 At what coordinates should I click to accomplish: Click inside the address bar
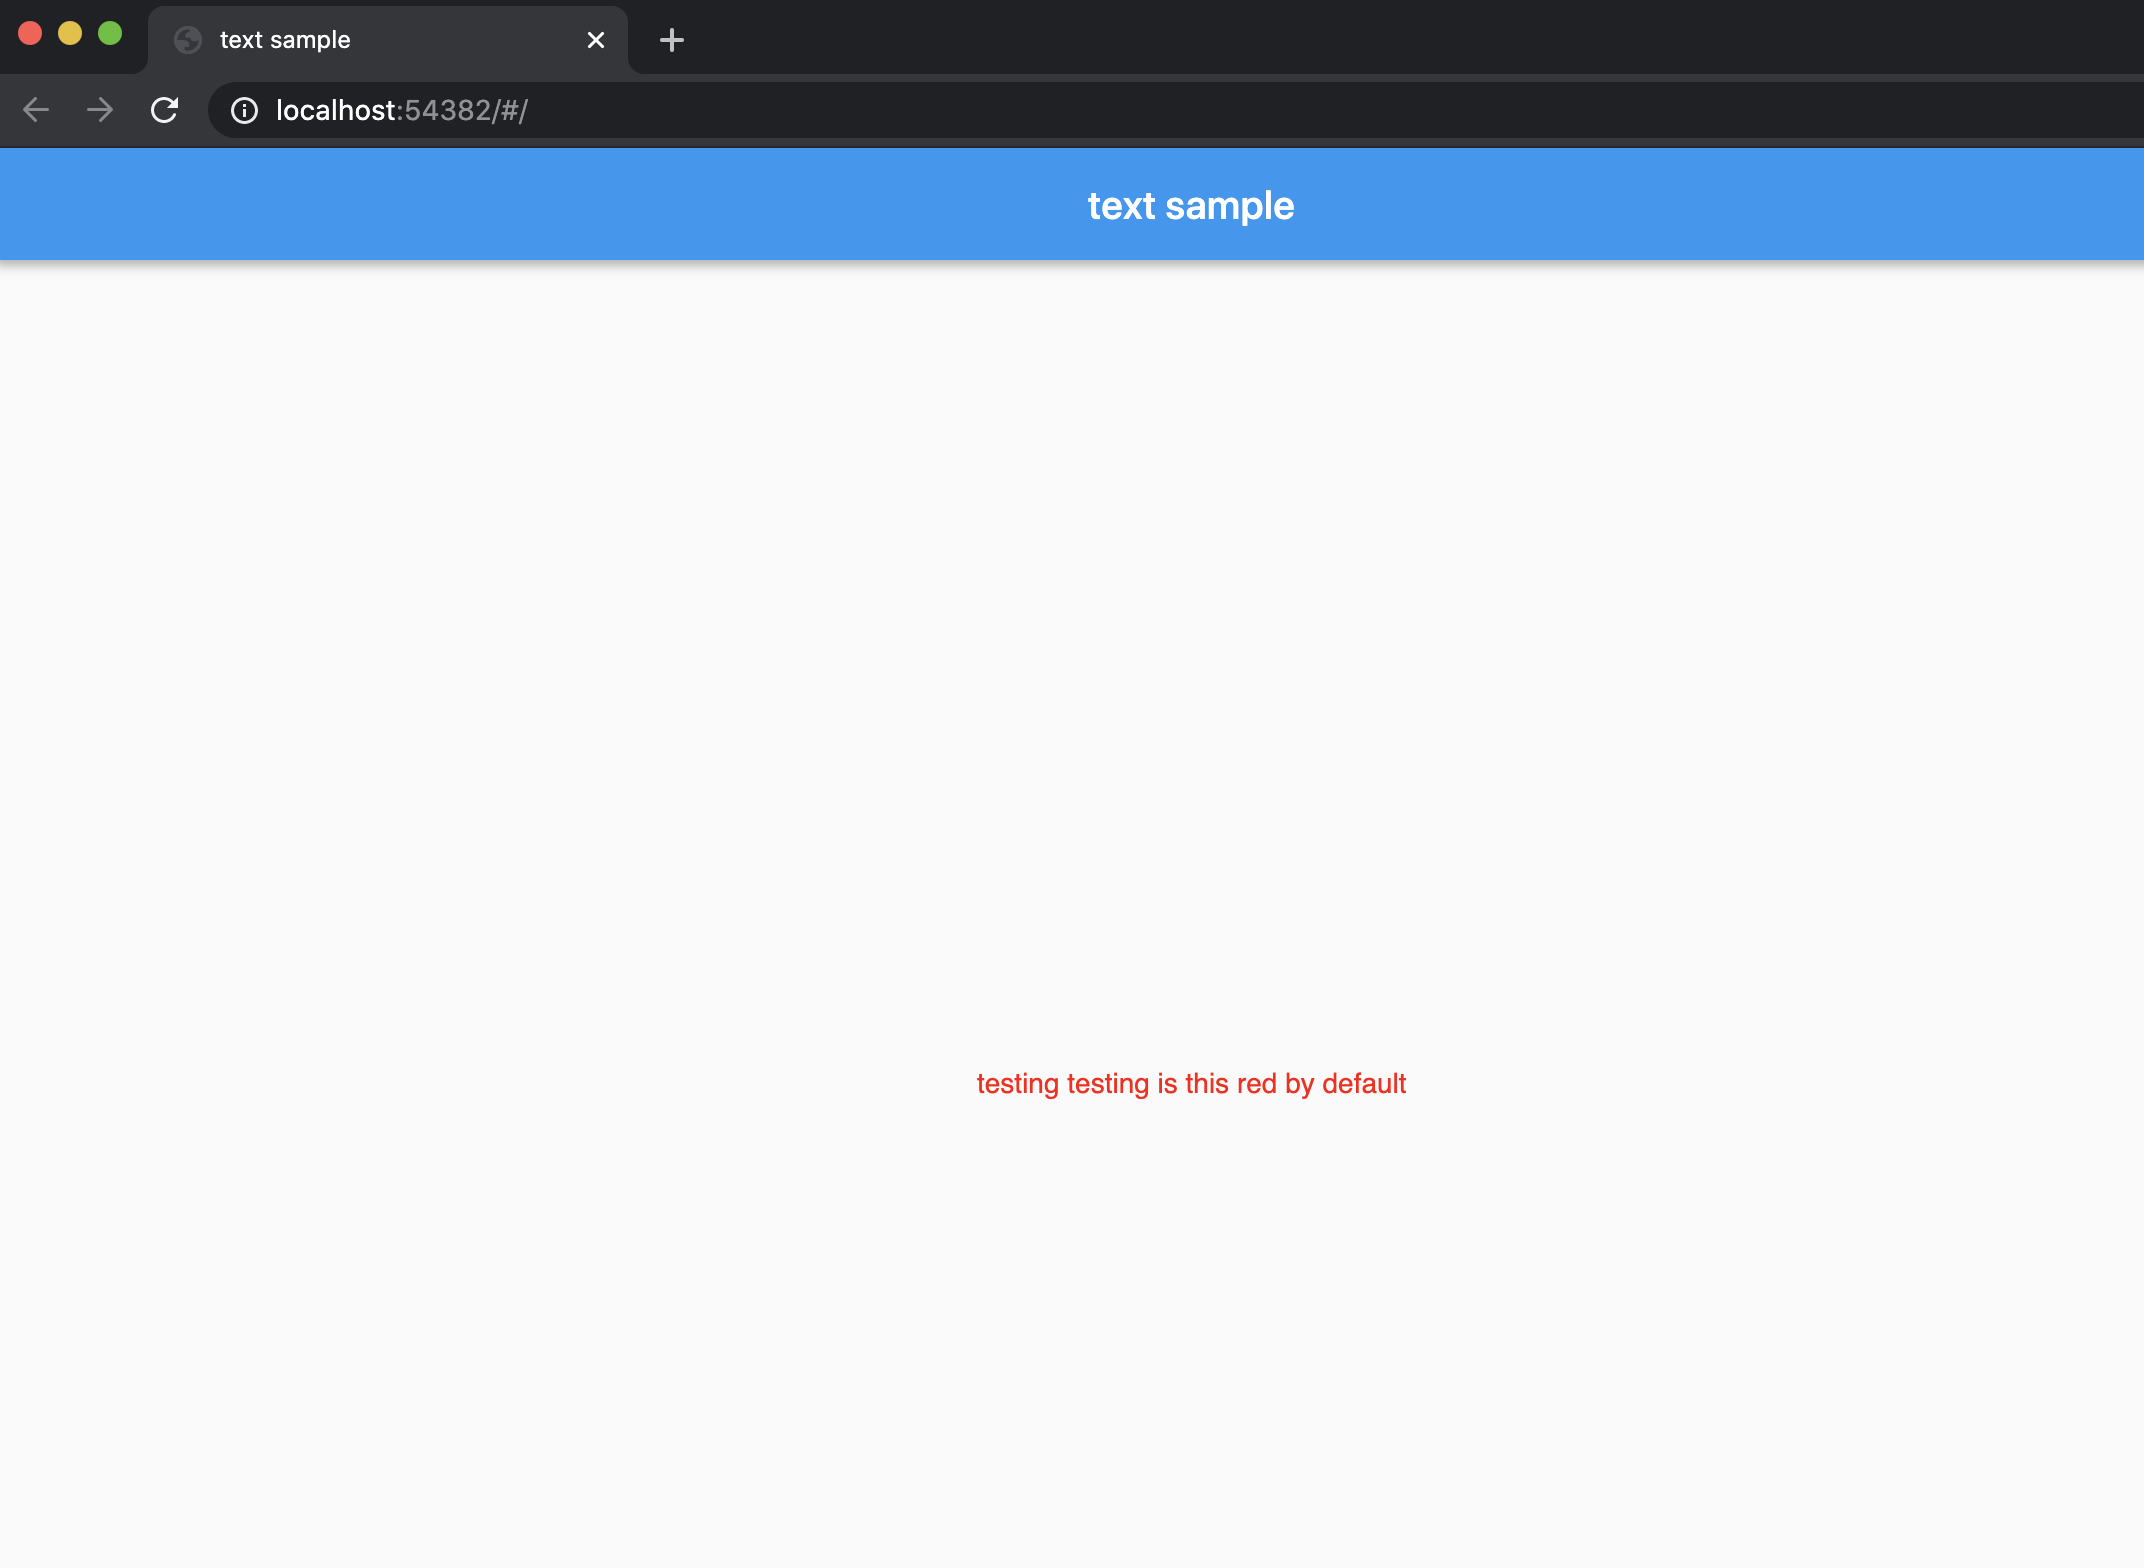click(800, 110)
